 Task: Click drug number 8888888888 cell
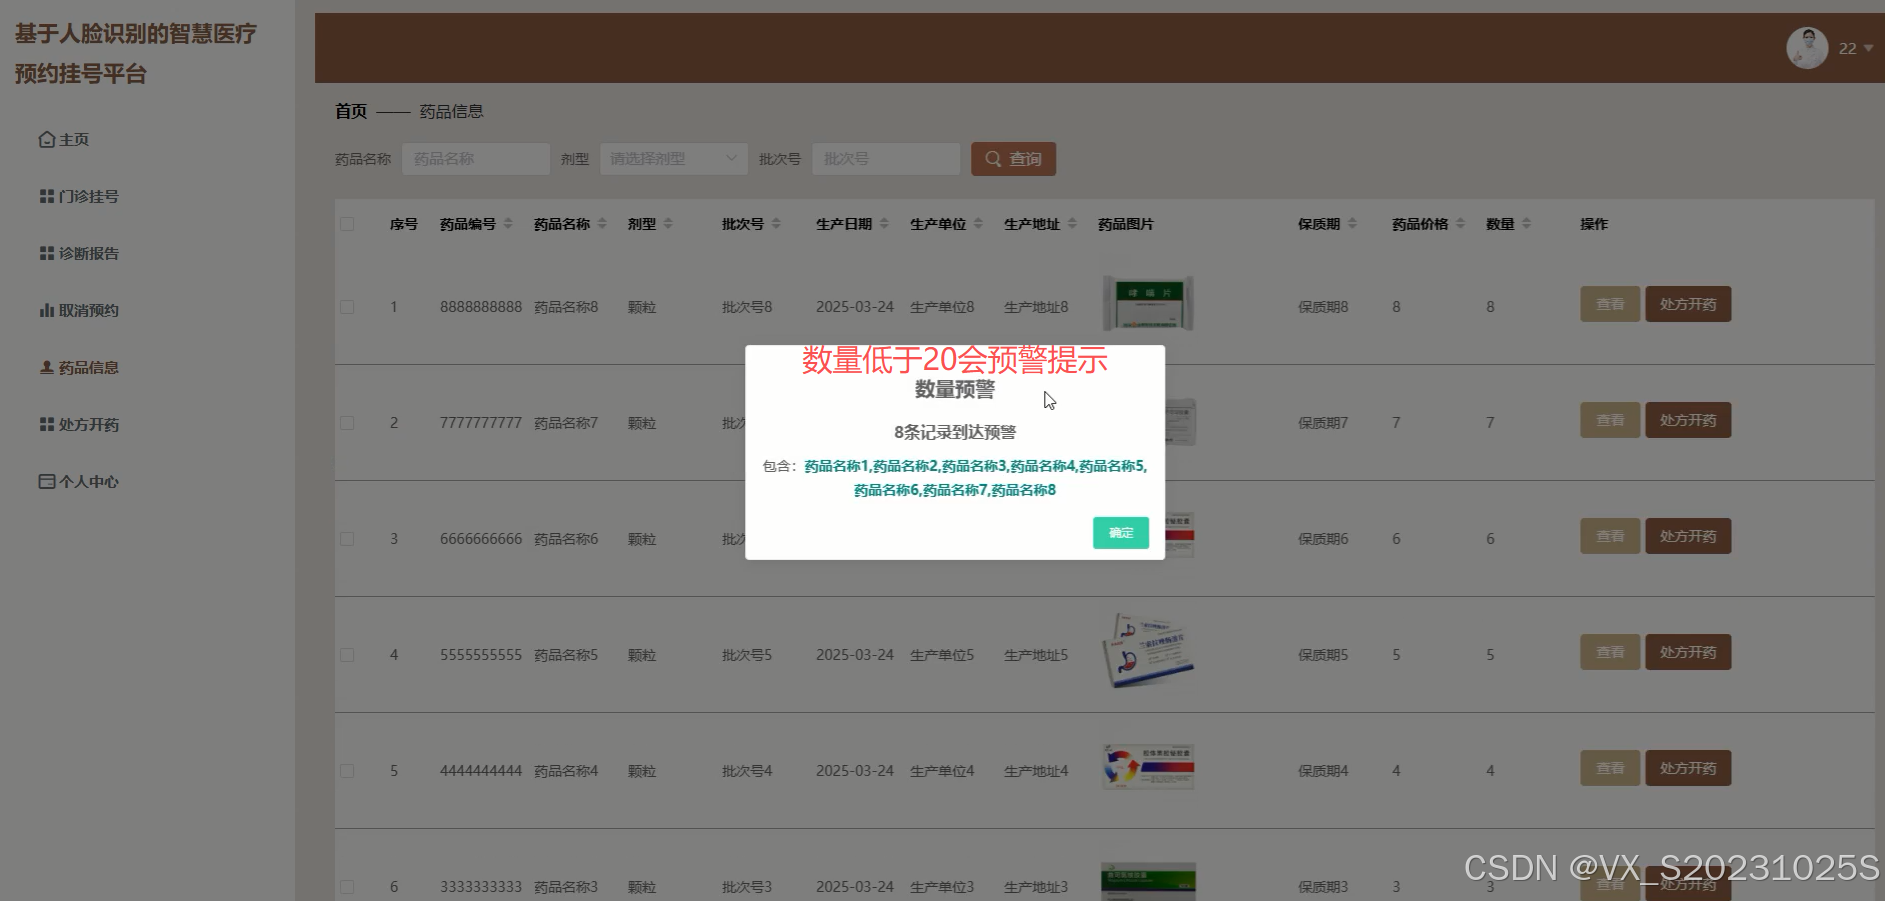[x=481, y=307]
